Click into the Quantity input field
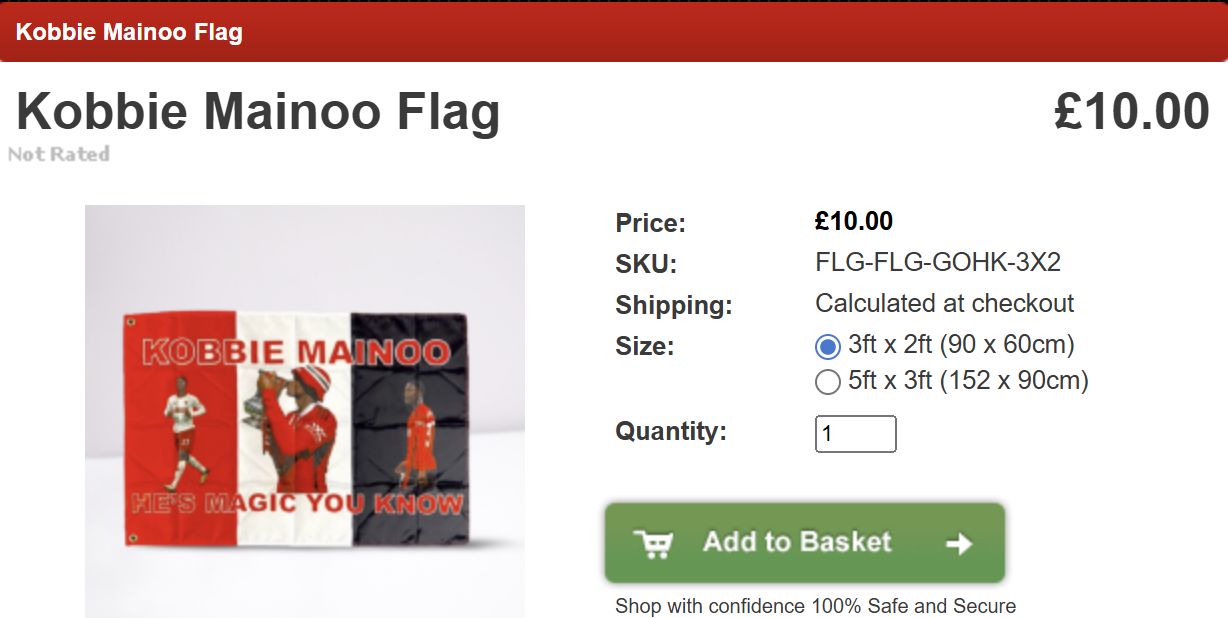1228x618 pixels. pyautogui.click(x=856, y=434)
